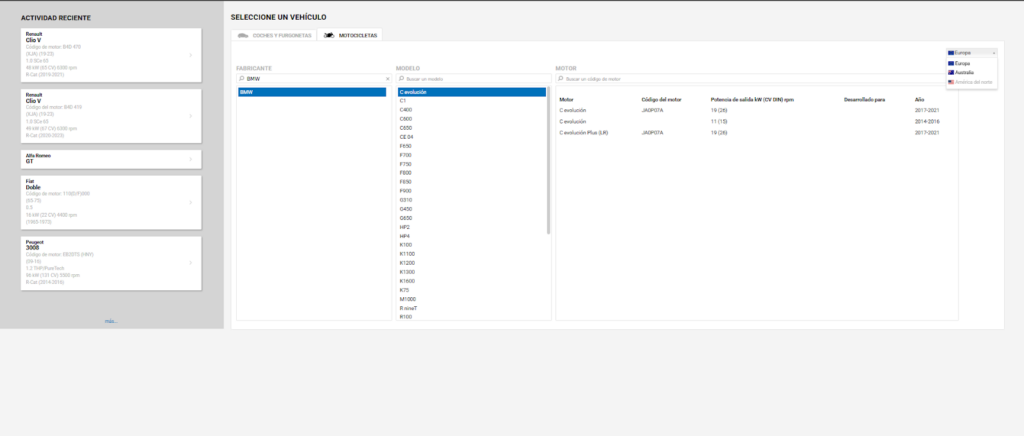
Task: Select model F900
Action: click(x=472, y=191)
